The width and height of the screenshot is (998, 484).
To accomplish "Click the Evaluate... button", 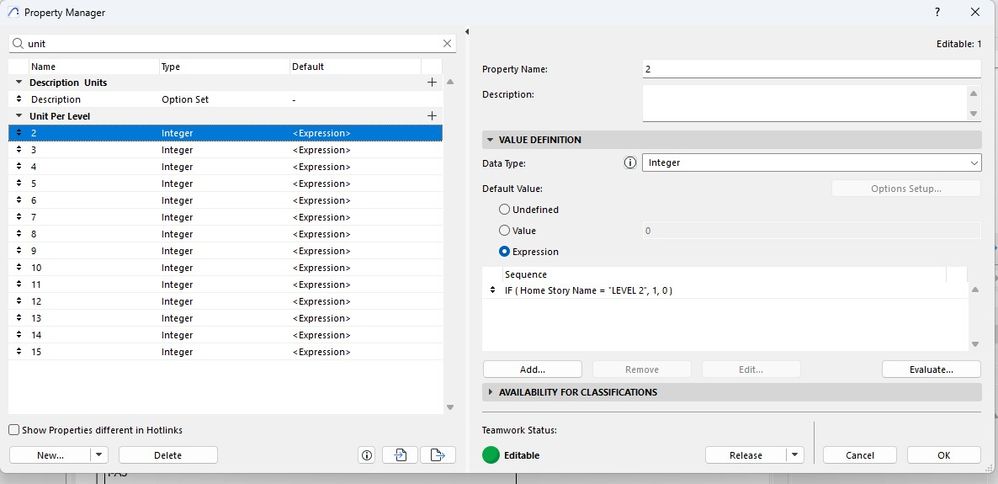I will [x=931, y=369].
